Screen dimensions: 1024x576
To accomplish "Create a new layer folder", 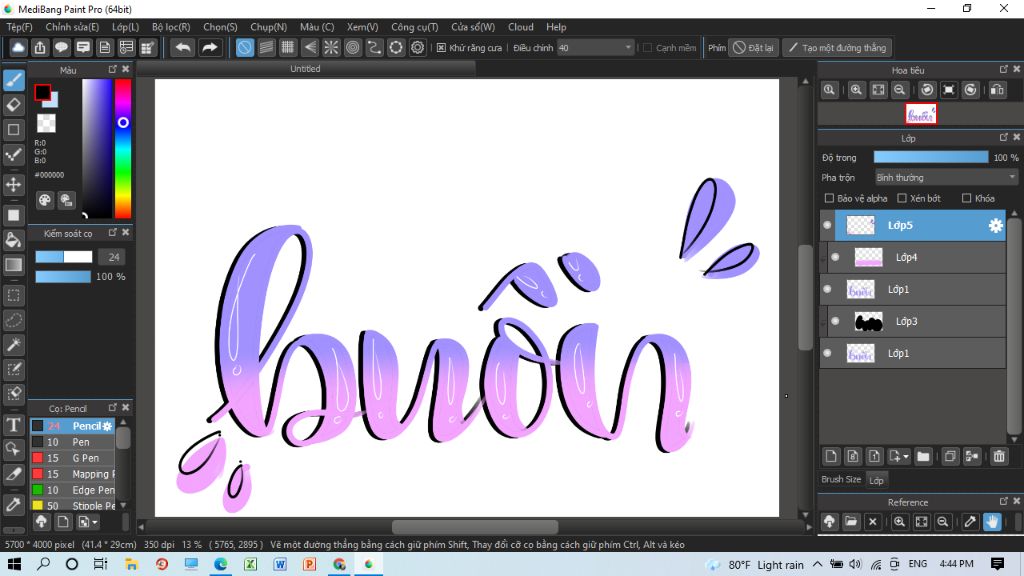I will (923, 456).
